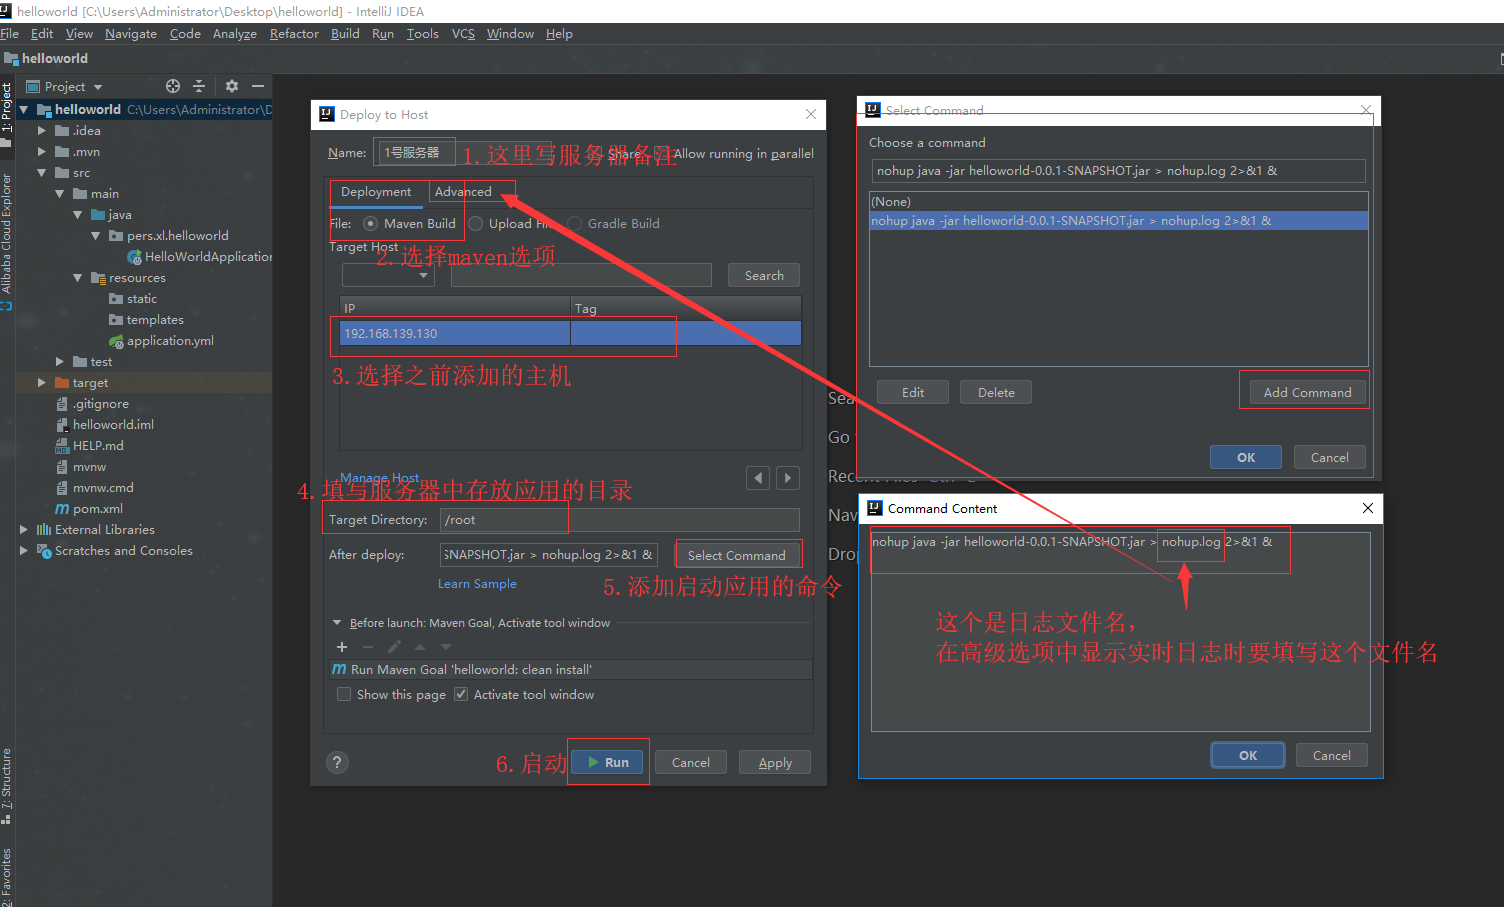The width and height of the screenshot is (1504, 907).
Task: Select the Gradle Build radio option
Action: (575, 224)
